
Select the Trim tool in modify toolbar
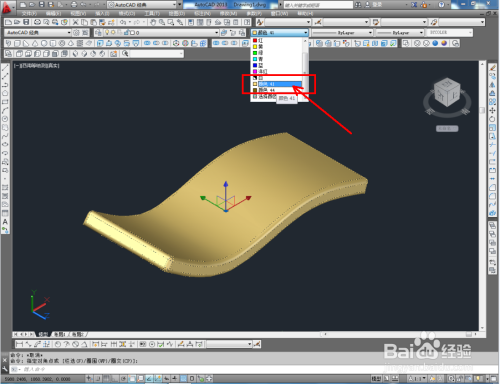click(492, 145)
